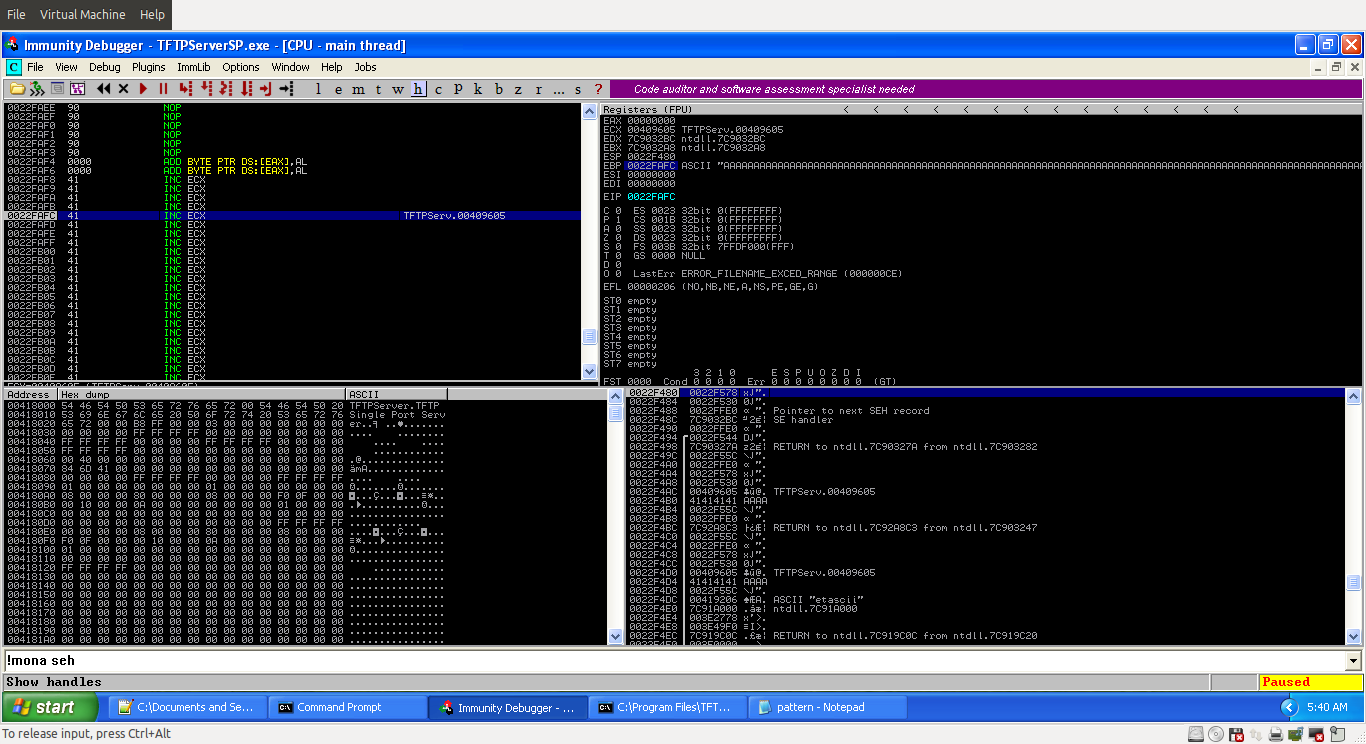Show memory map with 'm' icon
This screenshot has height=744, width=1366.
point(358,89)
